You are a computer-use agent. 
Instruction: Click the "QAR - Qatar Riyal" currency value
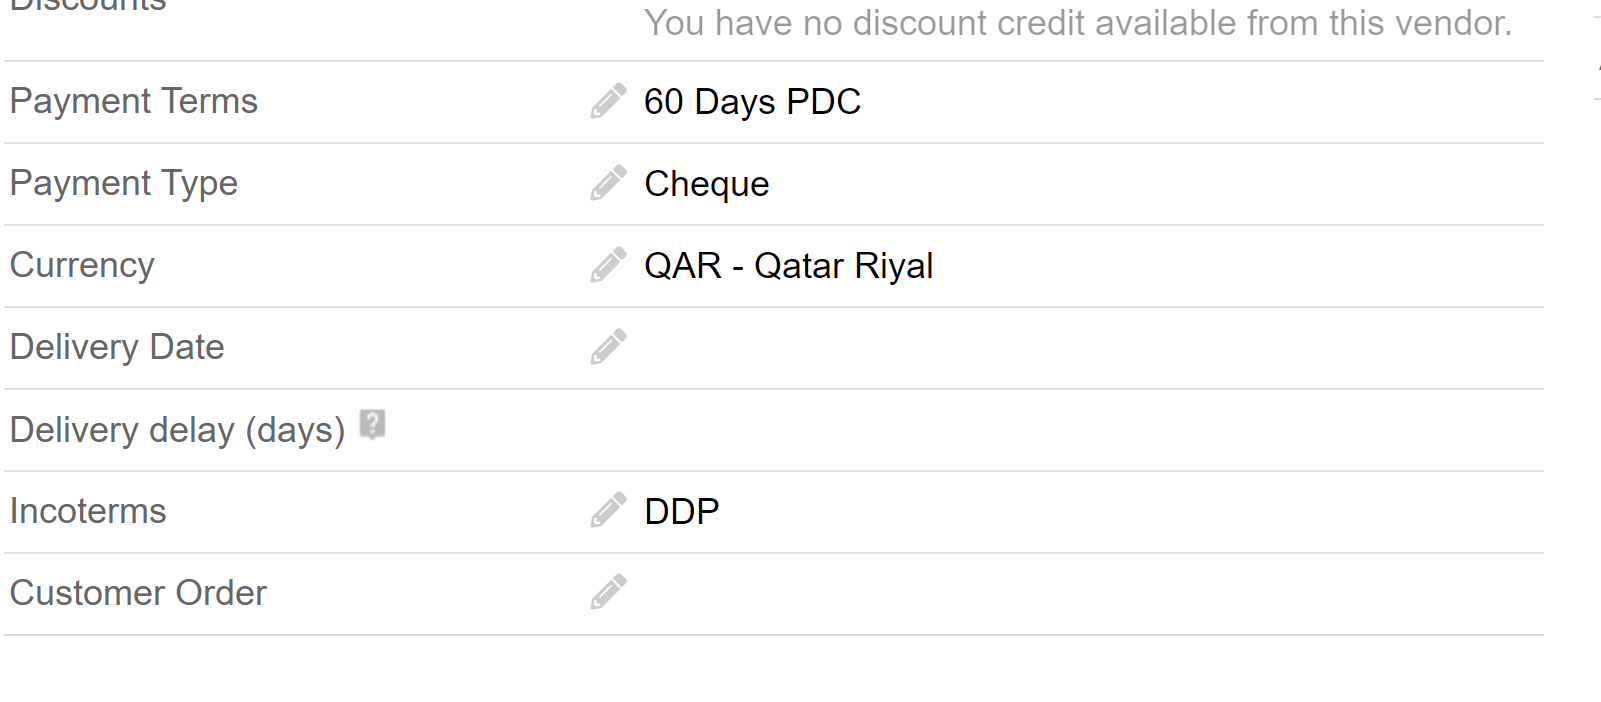788,266
